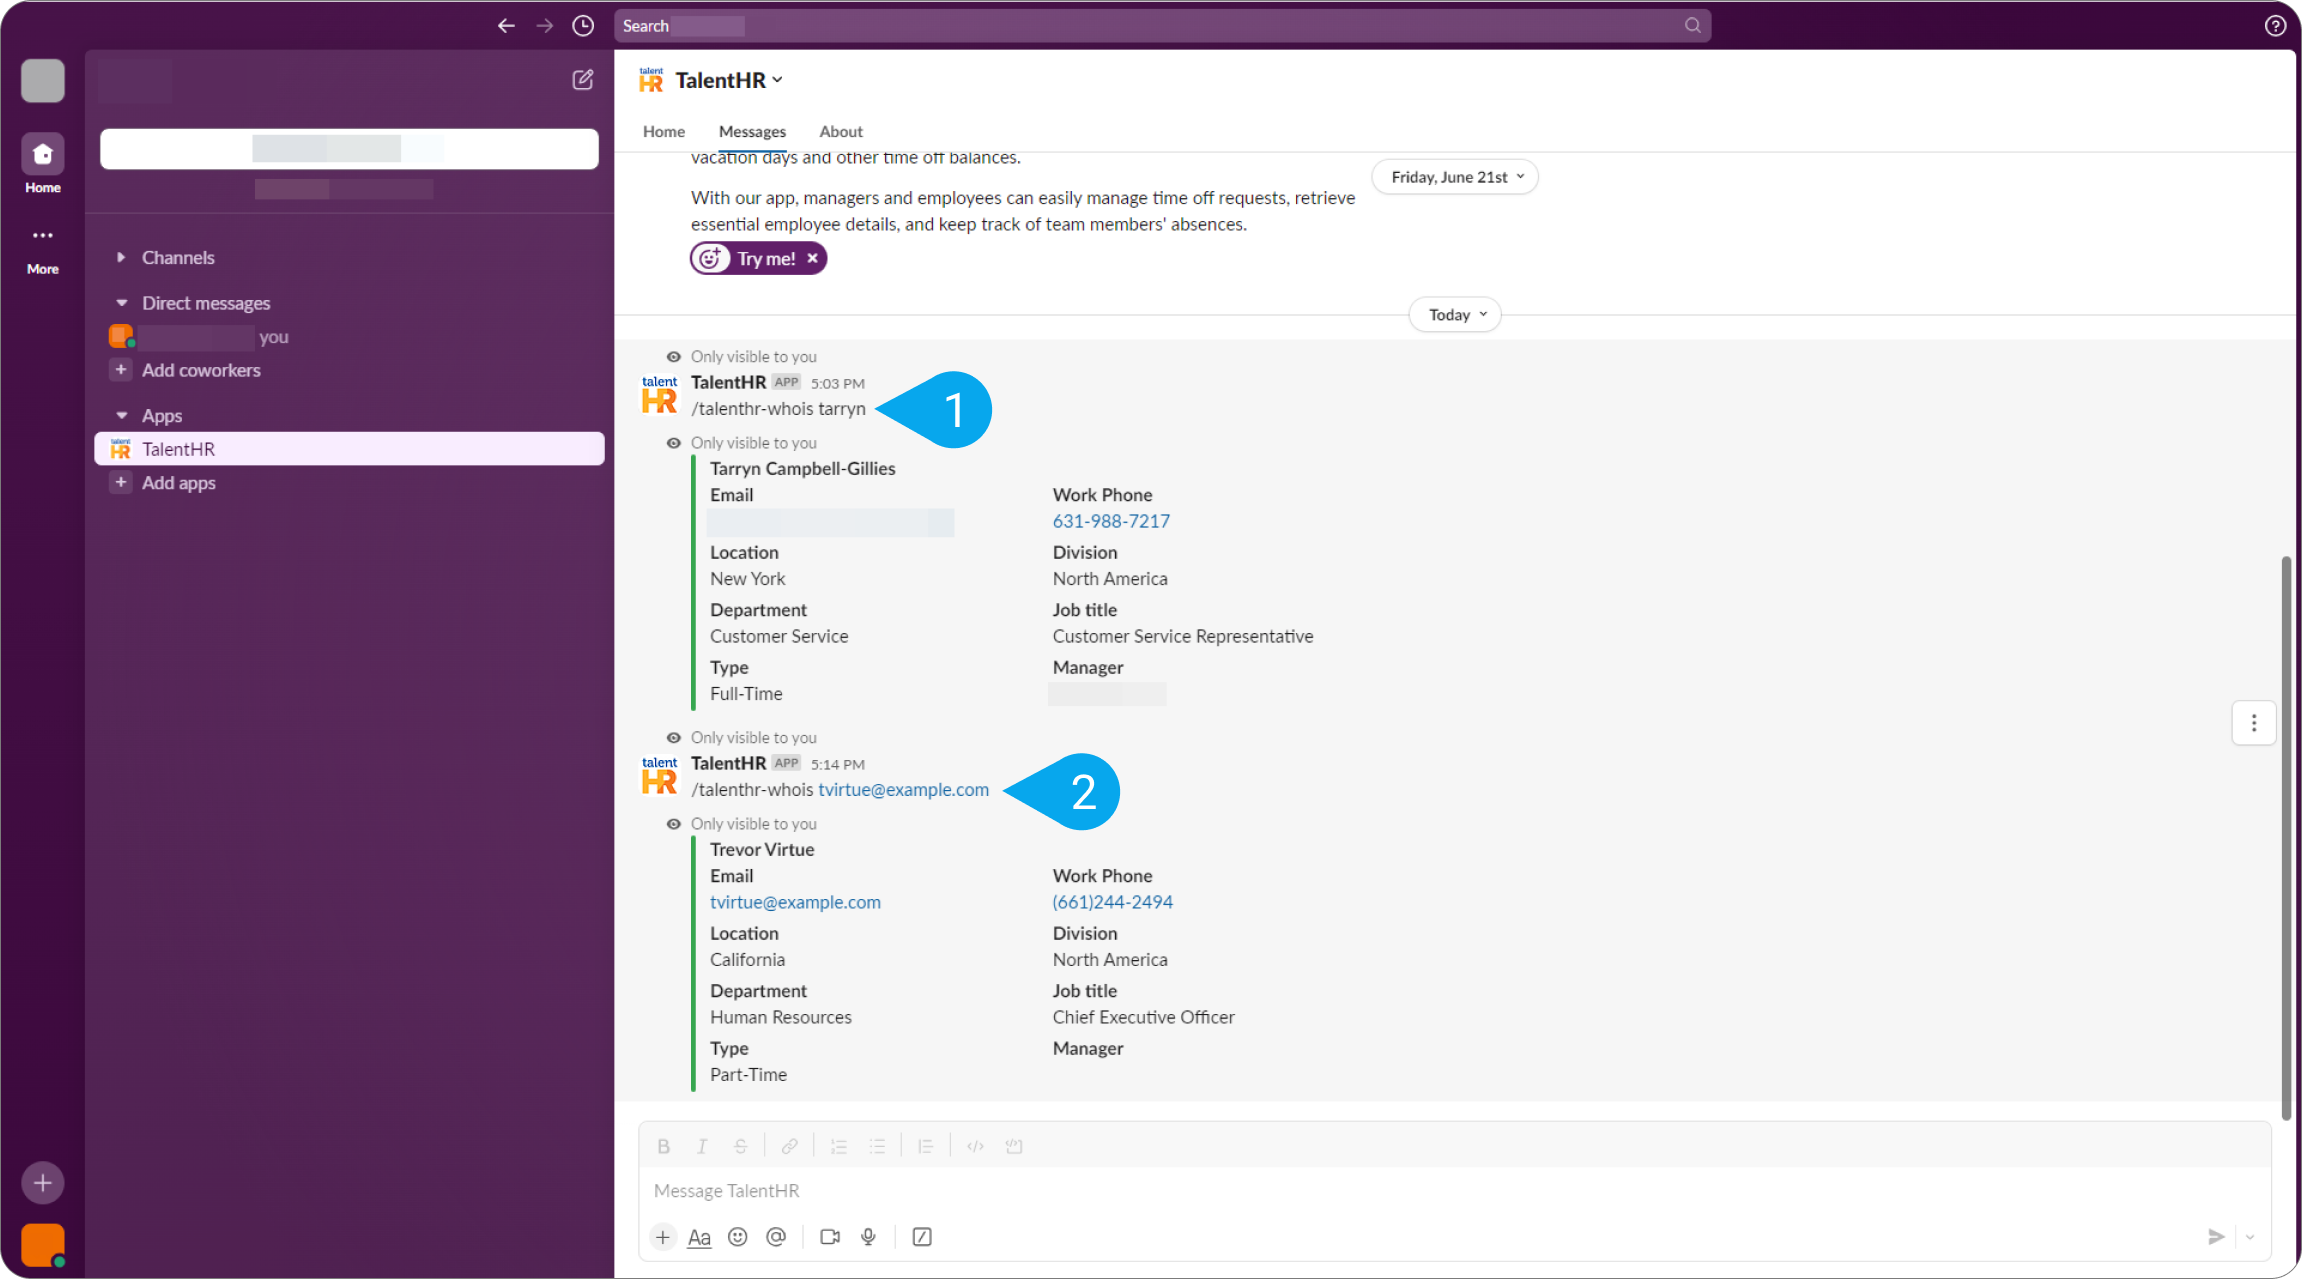Screen dimensions: 2302x1279
Task: Open the help question mark icon
Action: pos(2275,26)
